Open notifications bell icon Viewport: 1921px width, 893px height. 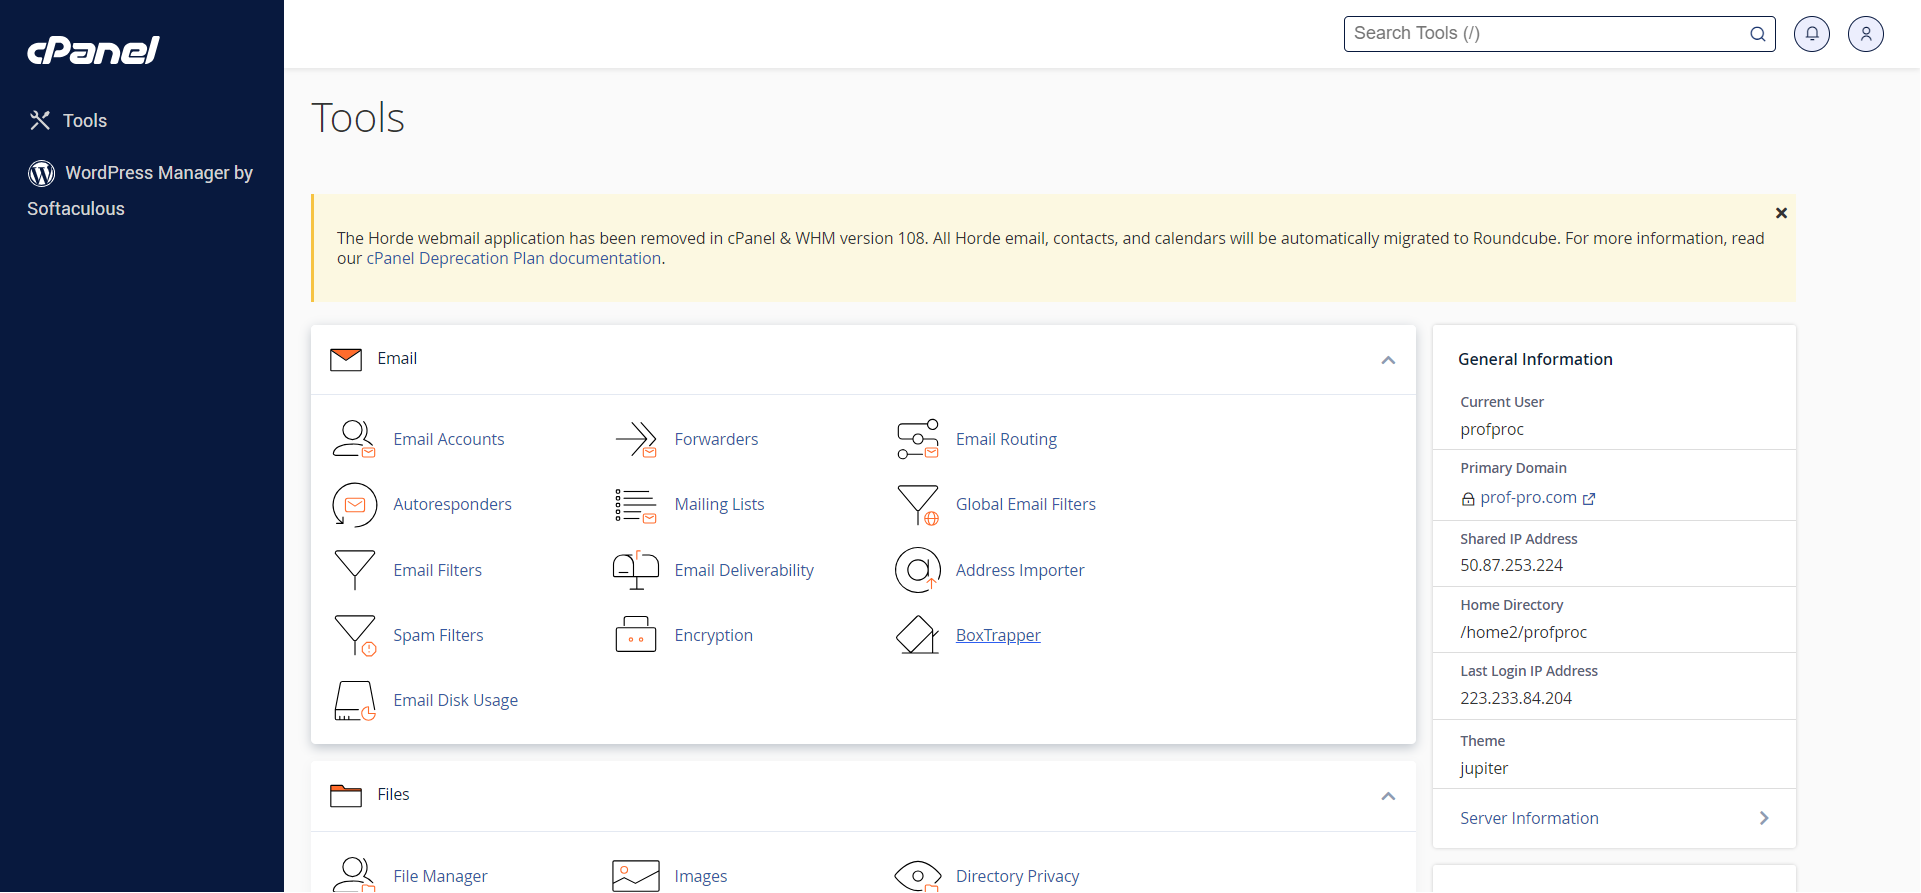coord(1811,34)
